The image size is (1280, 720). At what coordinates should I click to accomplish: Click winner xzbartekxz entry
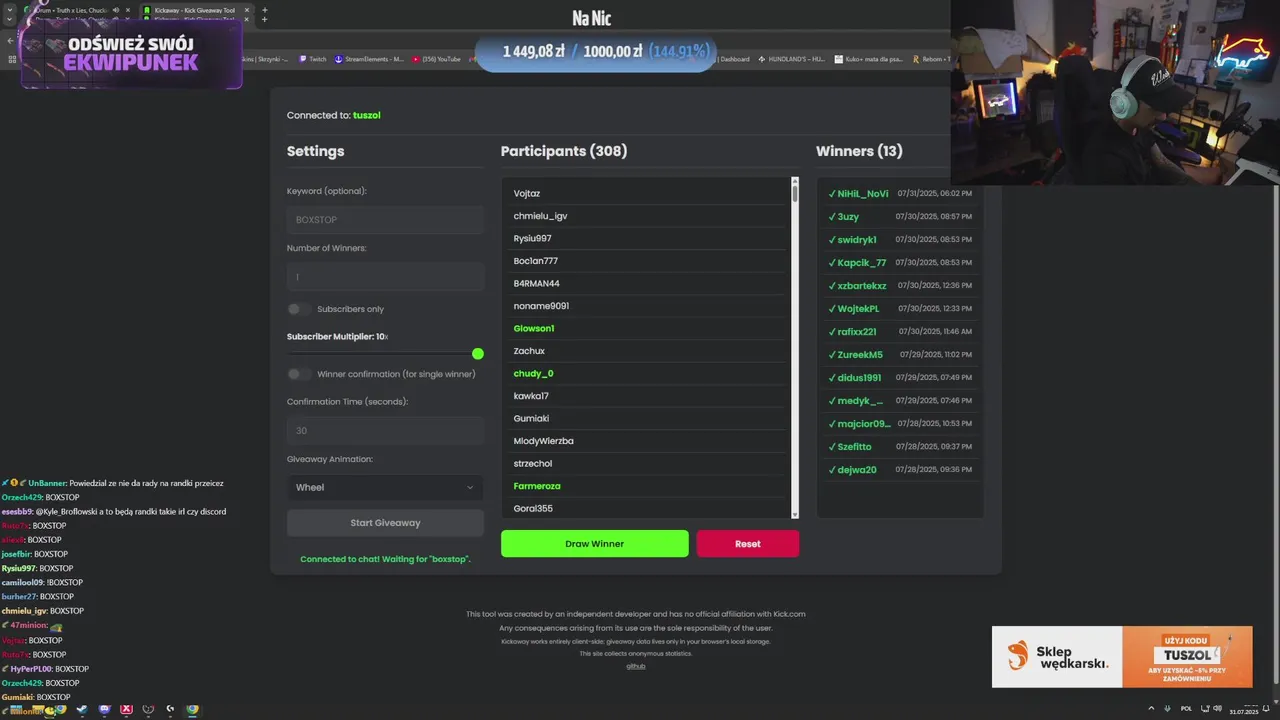(x=900, y=286)
